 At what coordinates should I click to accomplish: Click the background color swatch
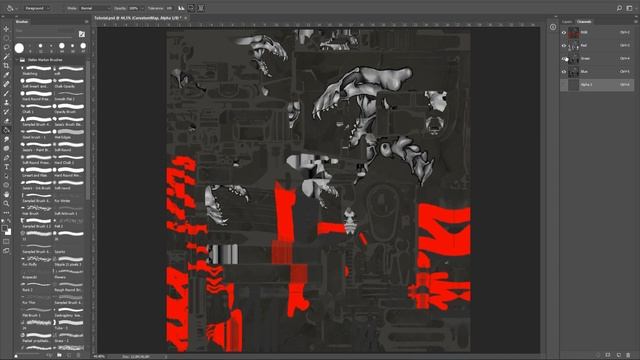pos(9,232)
